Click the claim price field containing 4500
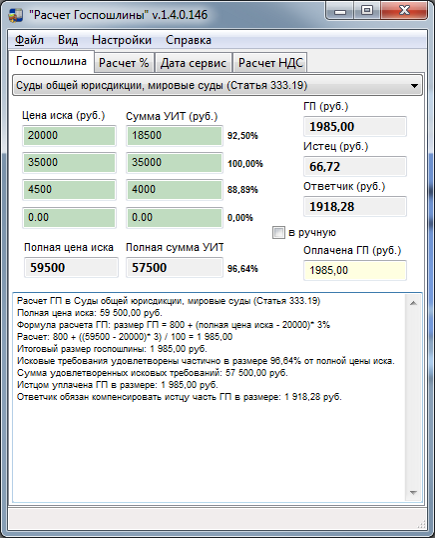The image size is (435, 538). pos(69,190)
